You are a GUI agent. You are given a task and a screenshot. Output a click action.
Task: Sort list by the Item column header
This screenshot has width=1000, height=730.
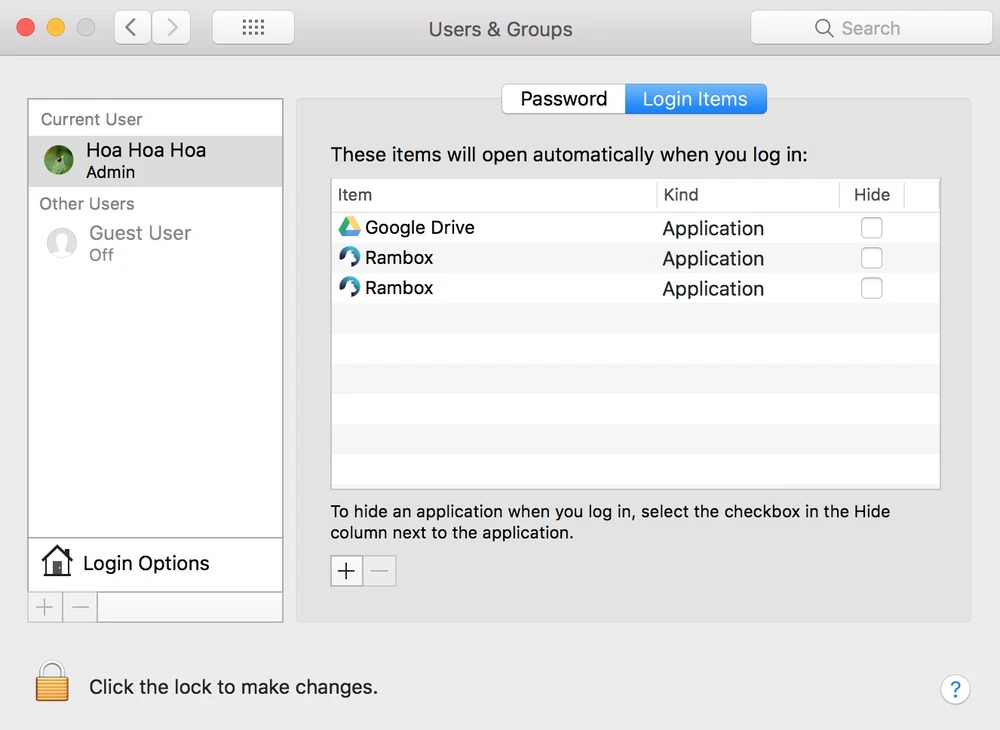[x=493, y=195]
